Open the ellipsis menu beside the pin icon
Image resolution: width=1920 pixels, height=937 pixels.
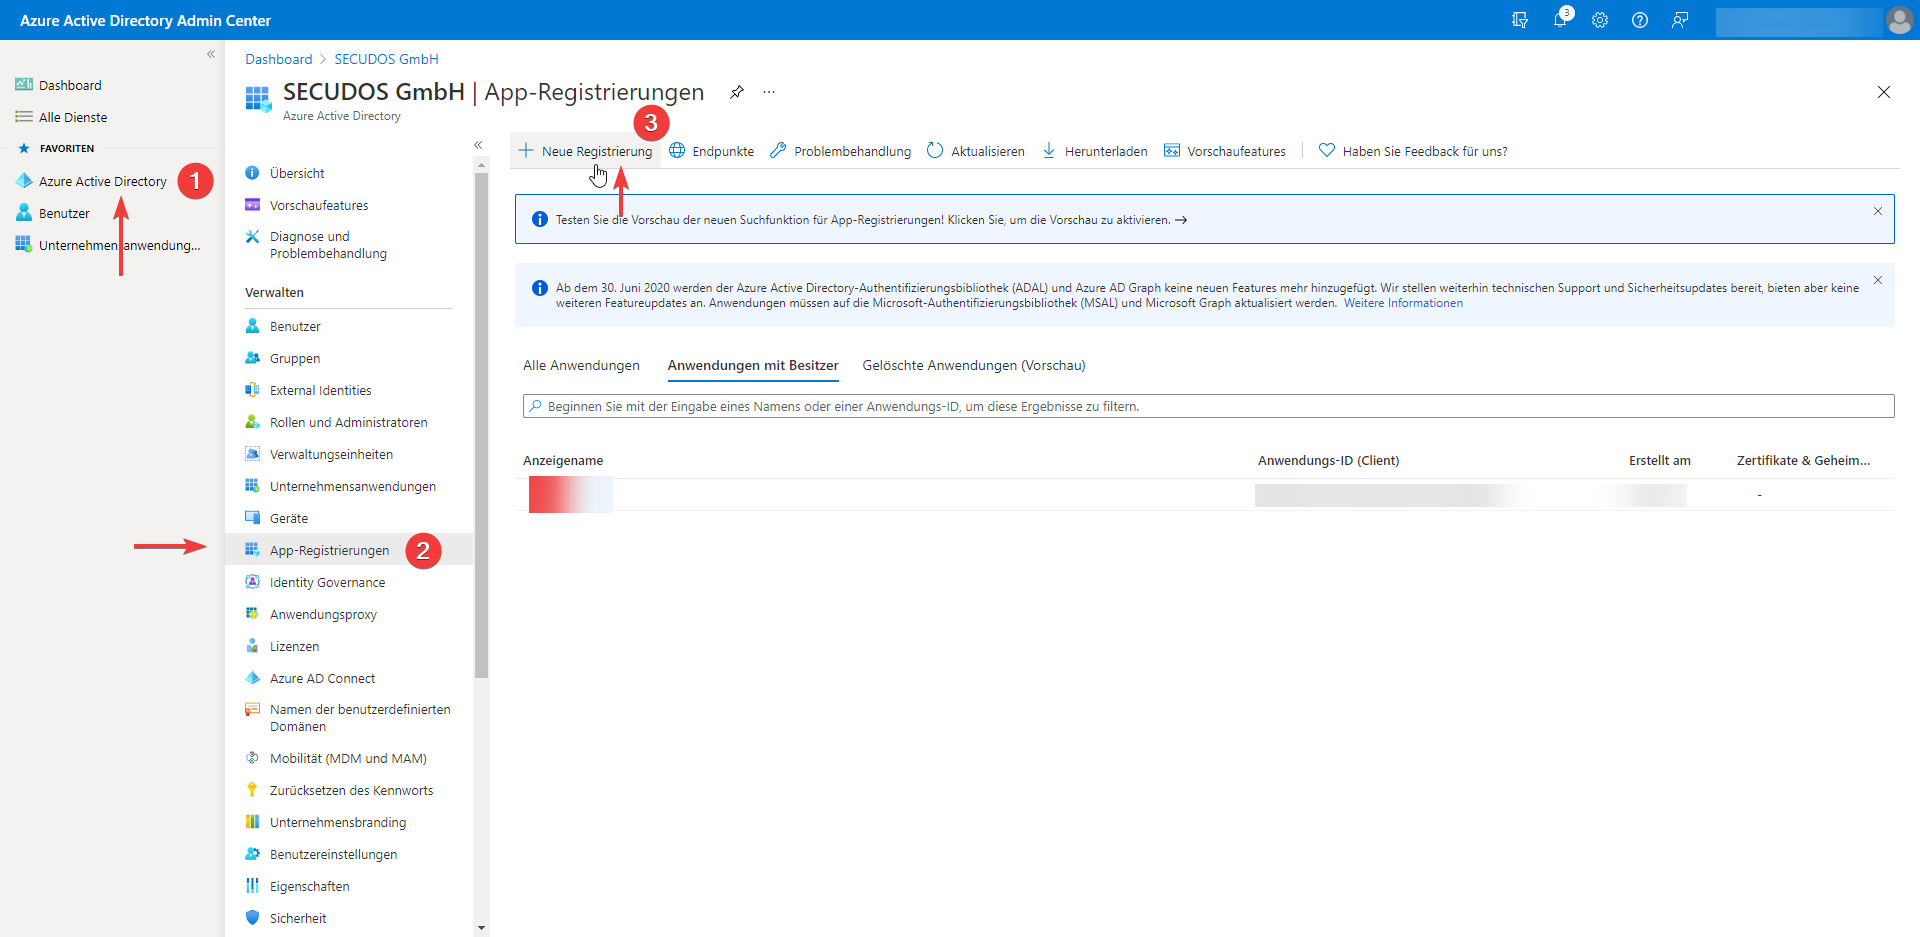[769, 92]
